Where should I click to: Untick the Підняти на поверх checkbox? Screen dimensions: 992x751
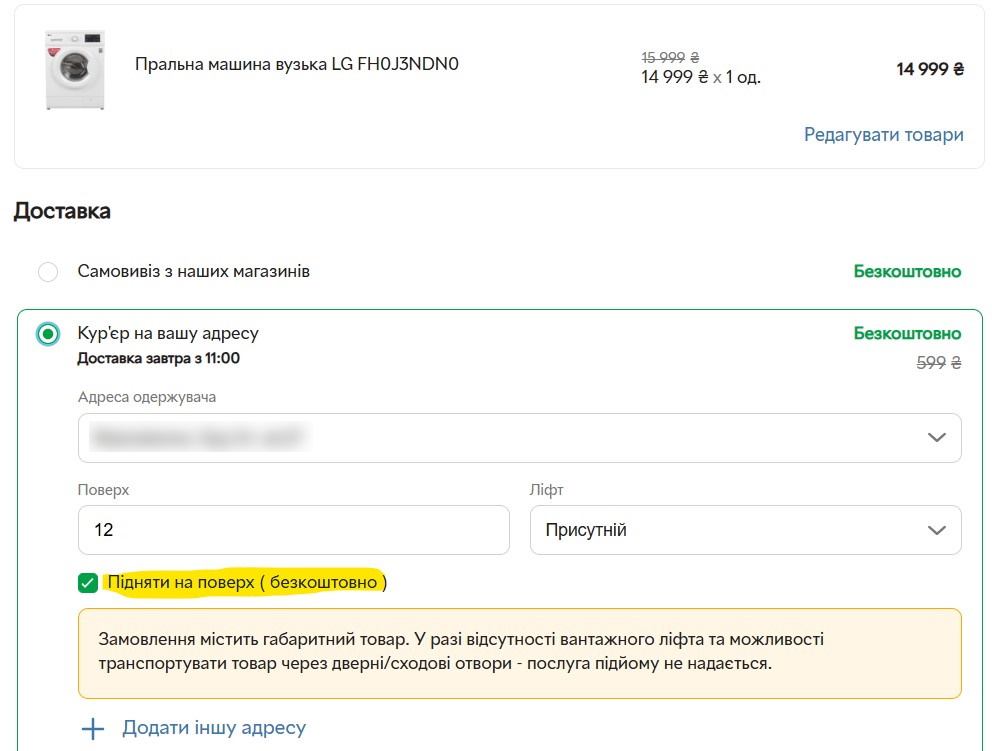coord(88,583)
